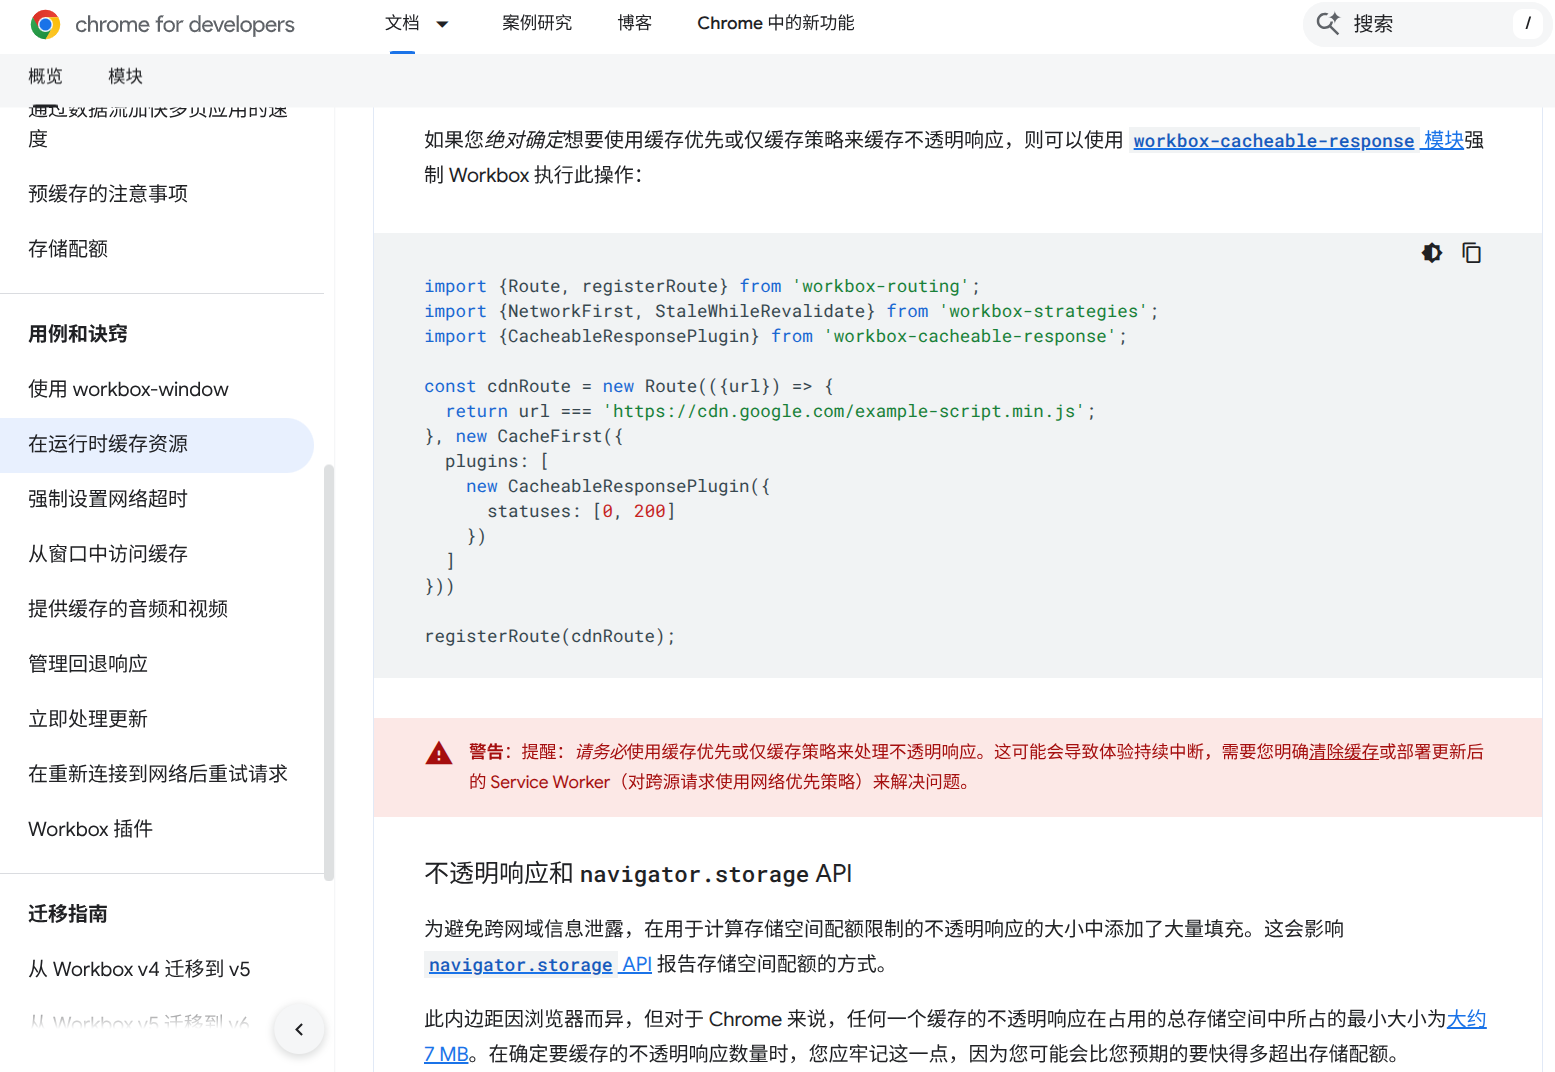Open the 文档 menu tab
Viewport: 1555px width, 1072px height.
(402, 23)
